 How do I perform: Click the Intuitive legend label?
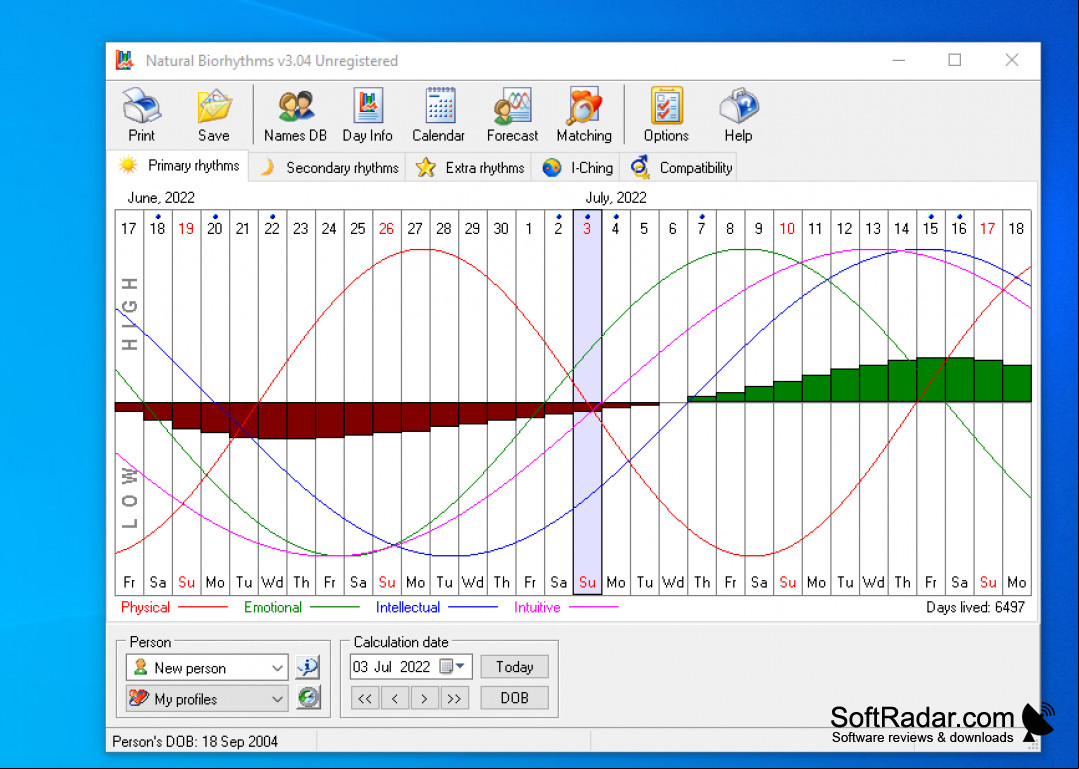coord(537,607)
